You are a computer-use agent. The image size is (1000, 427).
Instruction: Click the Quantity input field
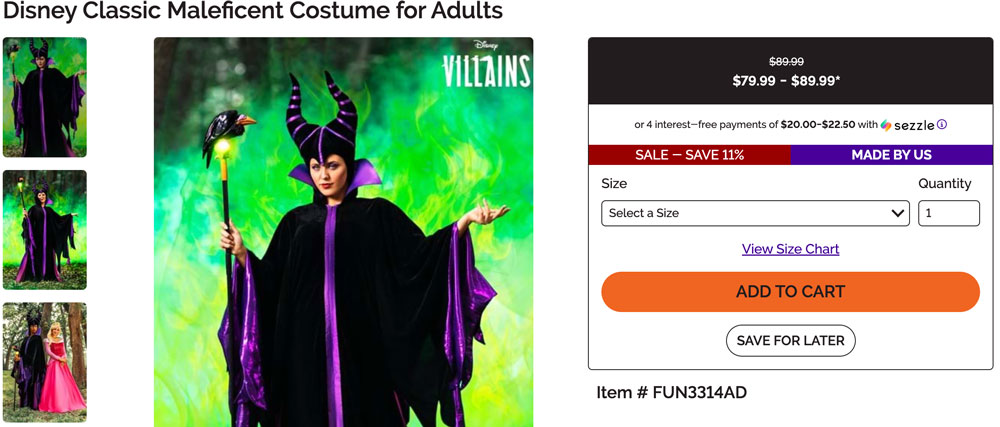[x=948, y=213]
